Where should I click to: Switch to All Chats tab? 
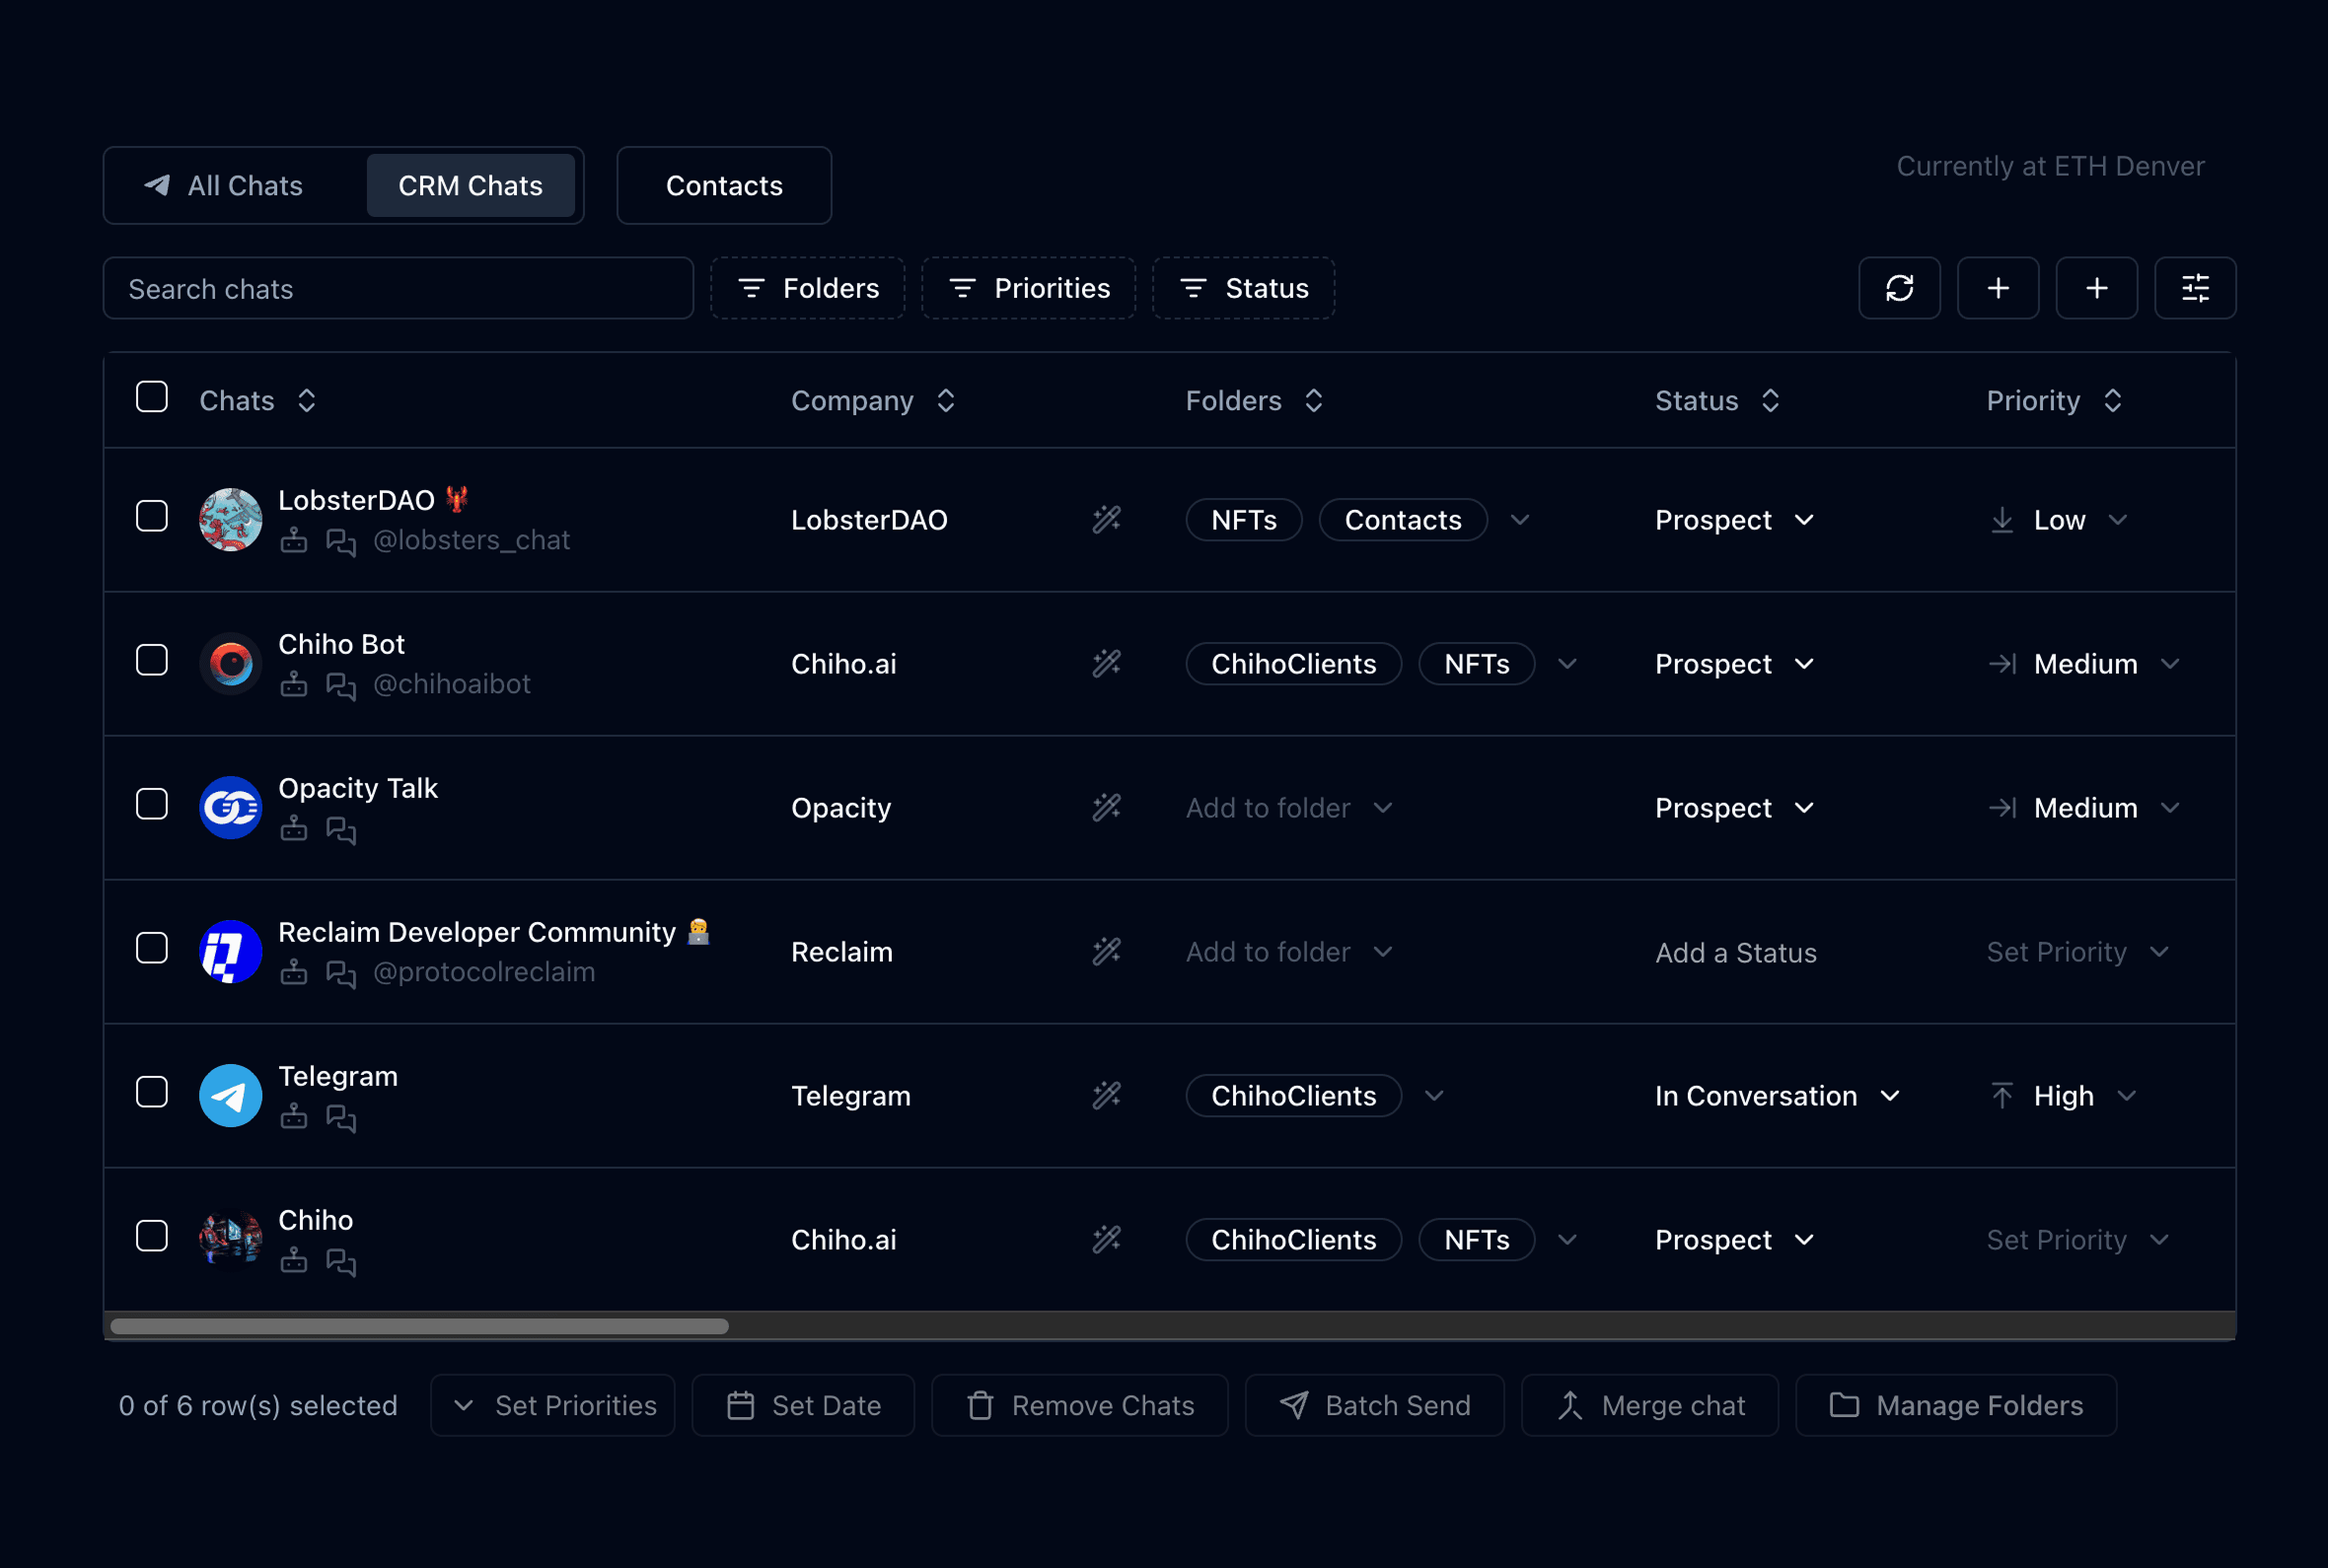coord(224,186)
